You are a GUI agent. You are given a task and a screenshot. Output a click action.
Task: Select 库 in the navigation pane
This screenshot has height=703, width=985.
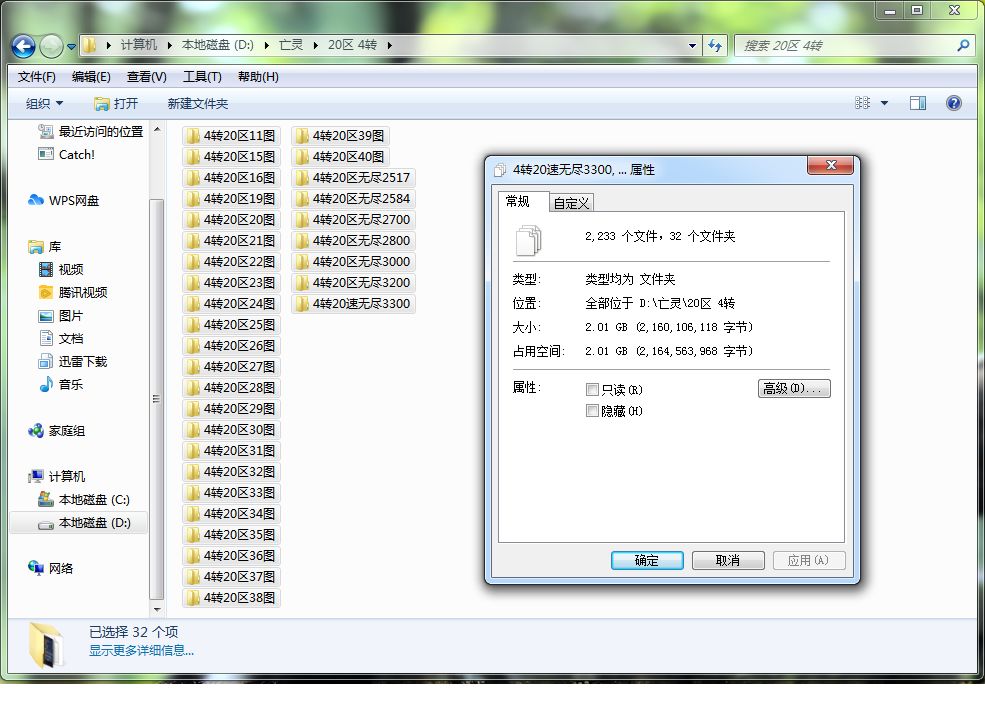click(x=44, y=246)
